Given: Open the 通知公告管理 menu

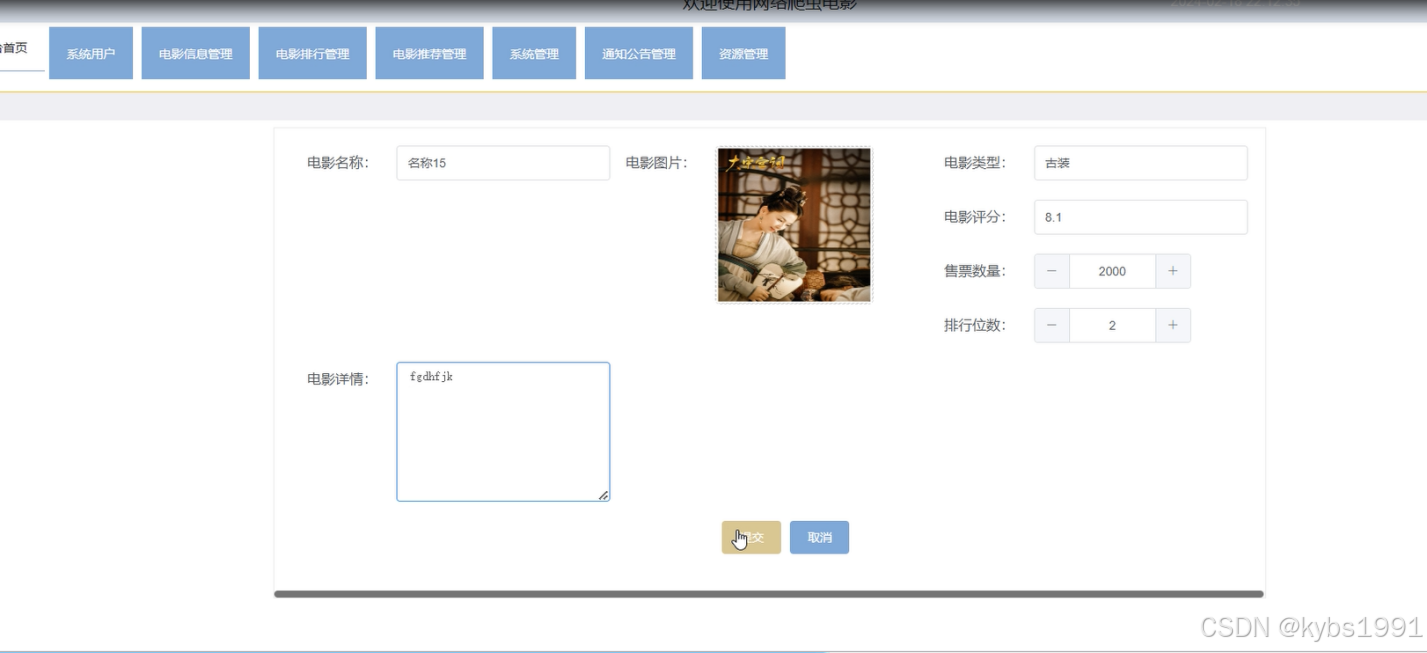Looking at the screenshot, I should point(639,53).
